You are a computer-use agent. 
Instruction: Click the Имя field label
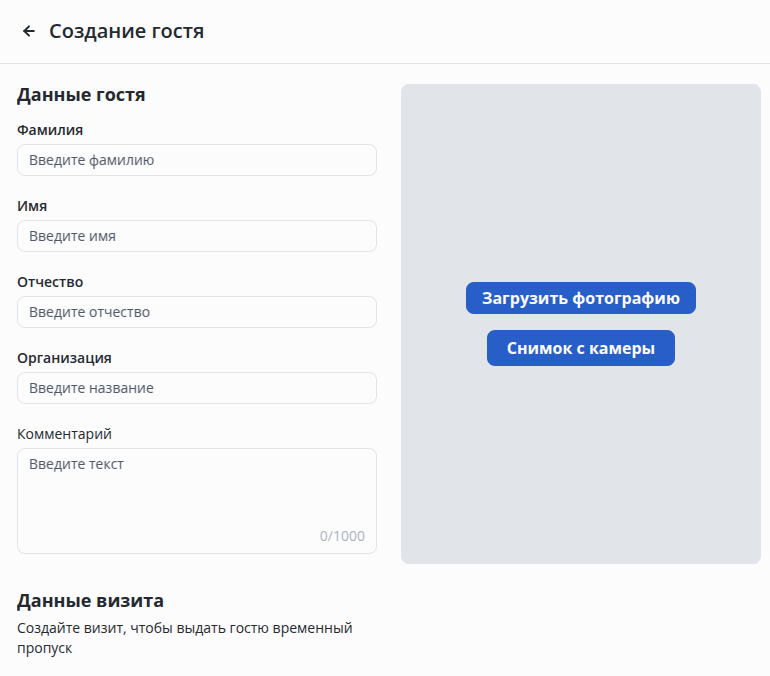(32, 206)
